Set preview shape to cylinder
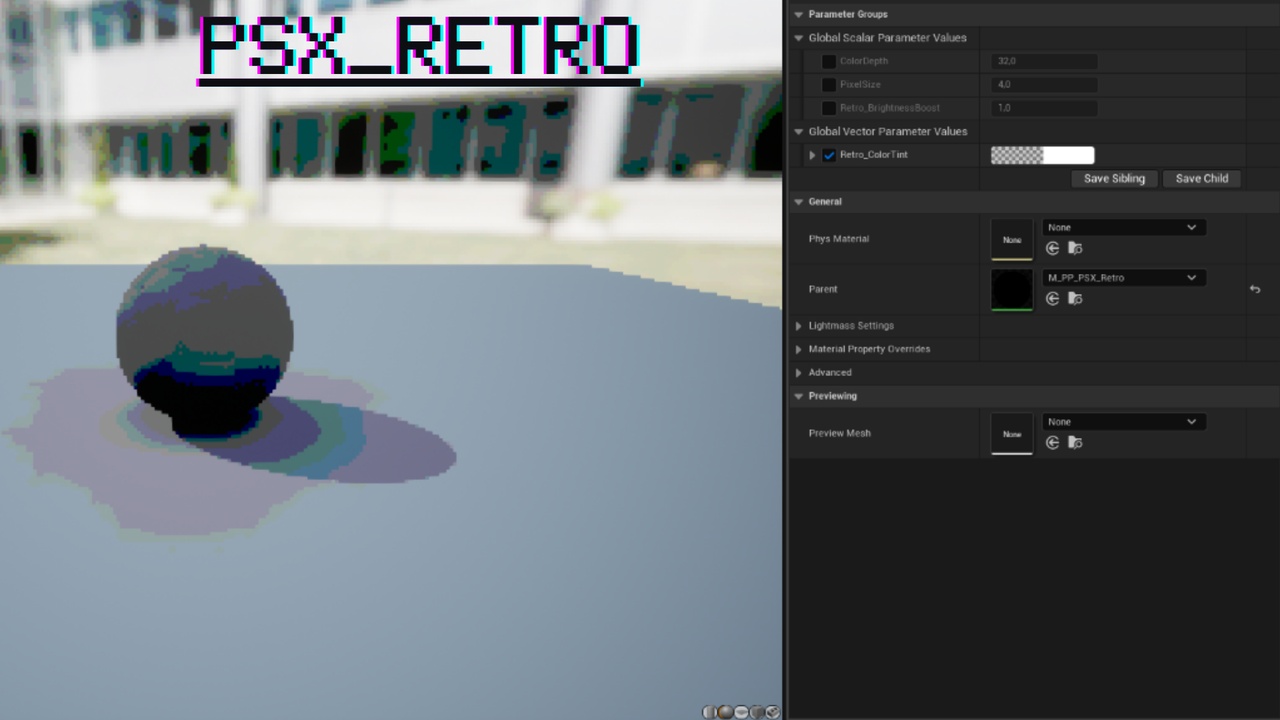The height and width of the screenshot is (720, 1280). click(709, 712)
